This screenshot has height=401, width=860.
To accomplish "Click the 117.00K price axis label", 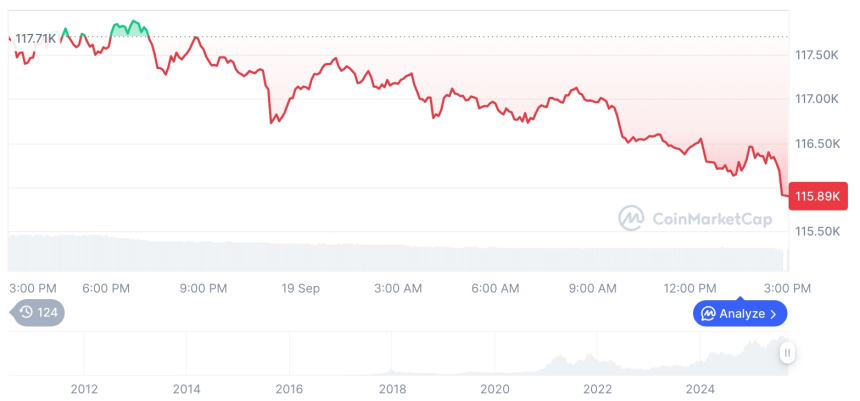I will 816,99.
